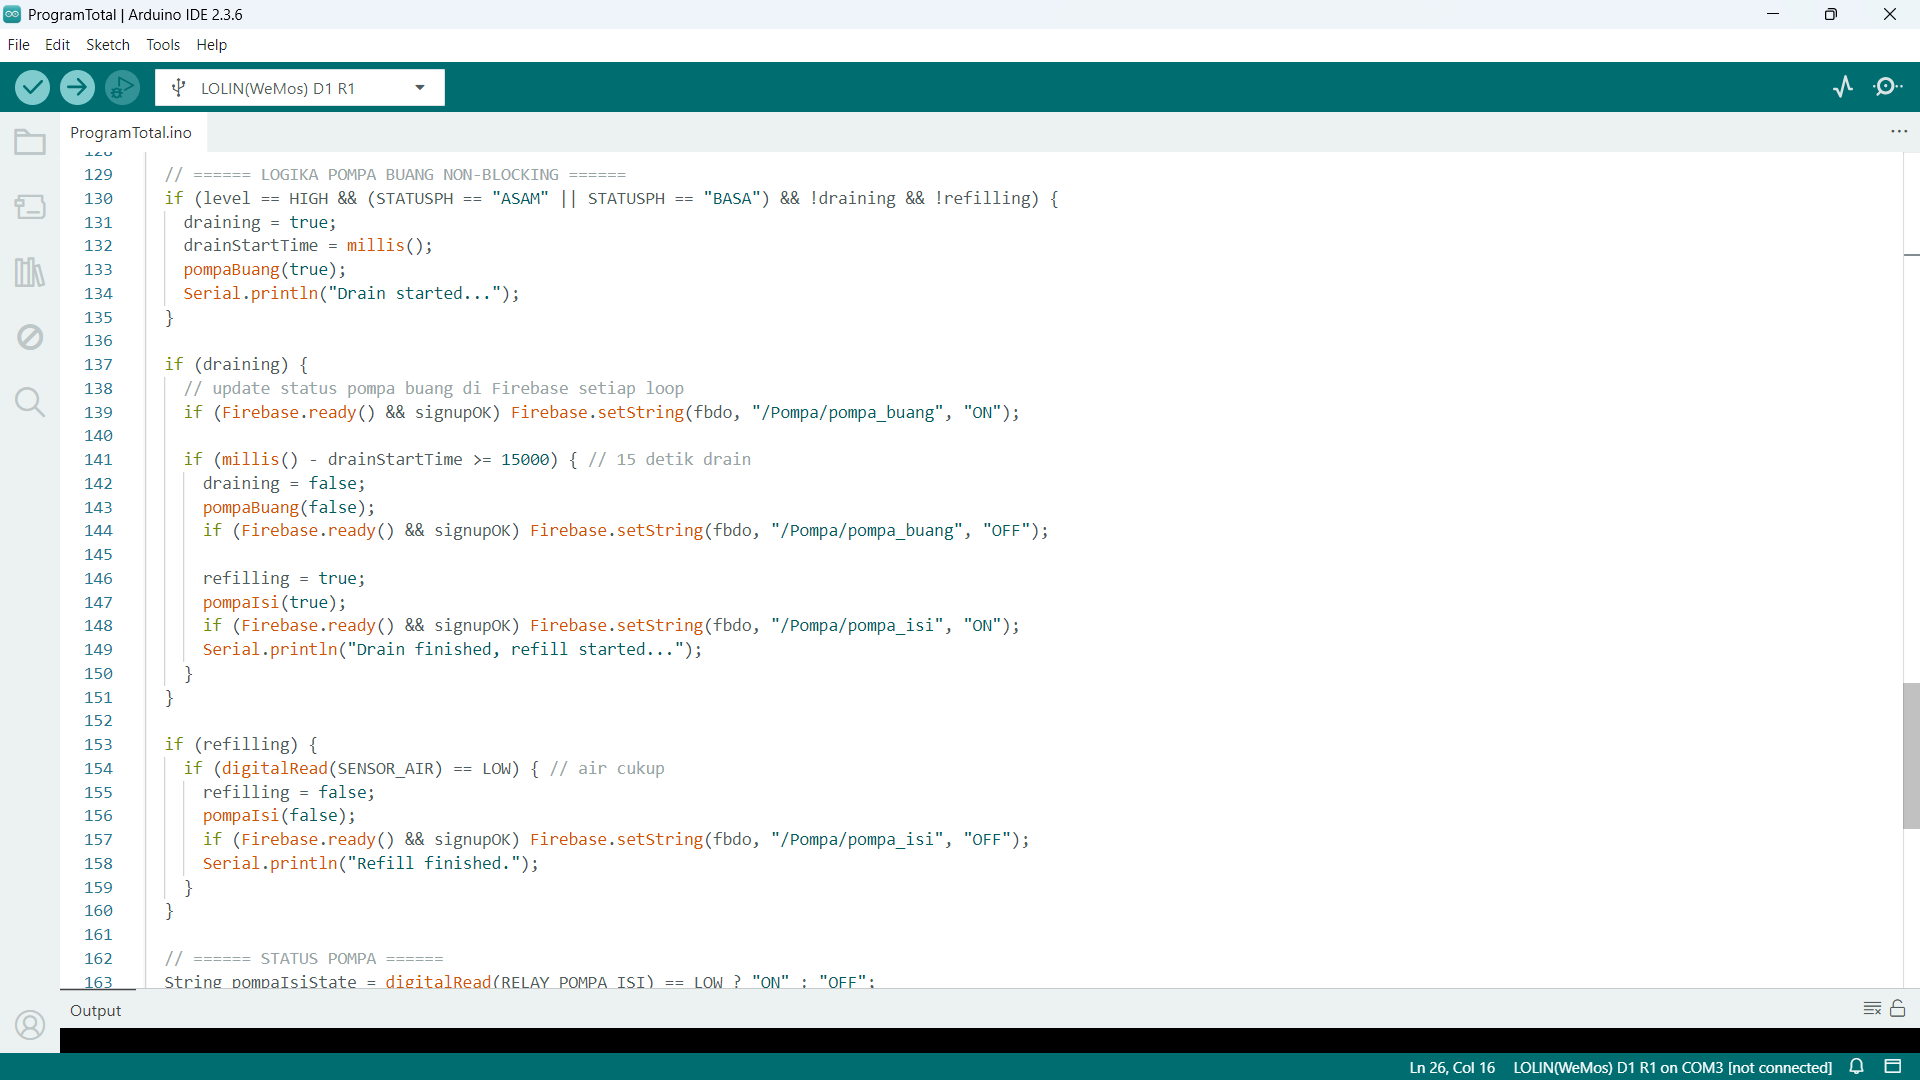
Task: Click the board port status text in status bar
Action: point(1672,1067)
